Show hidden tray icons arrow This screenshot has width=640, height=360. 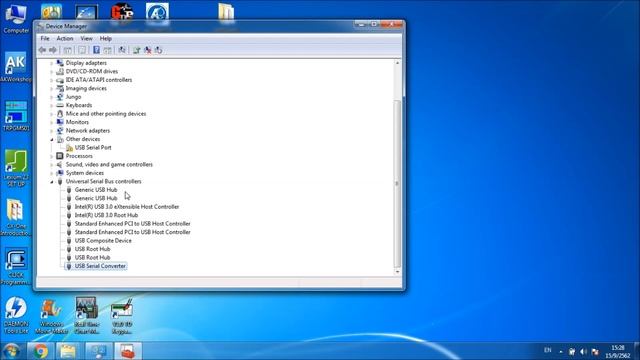click(x=561, y=351)
